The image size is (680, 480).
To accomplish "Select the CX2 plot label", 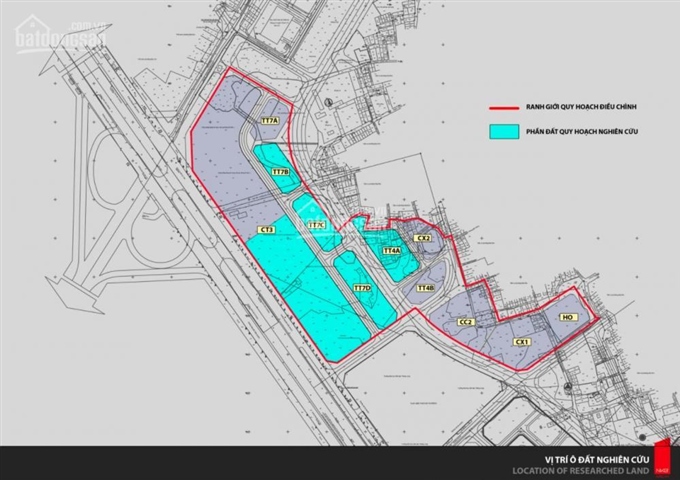I will (424, 238).
